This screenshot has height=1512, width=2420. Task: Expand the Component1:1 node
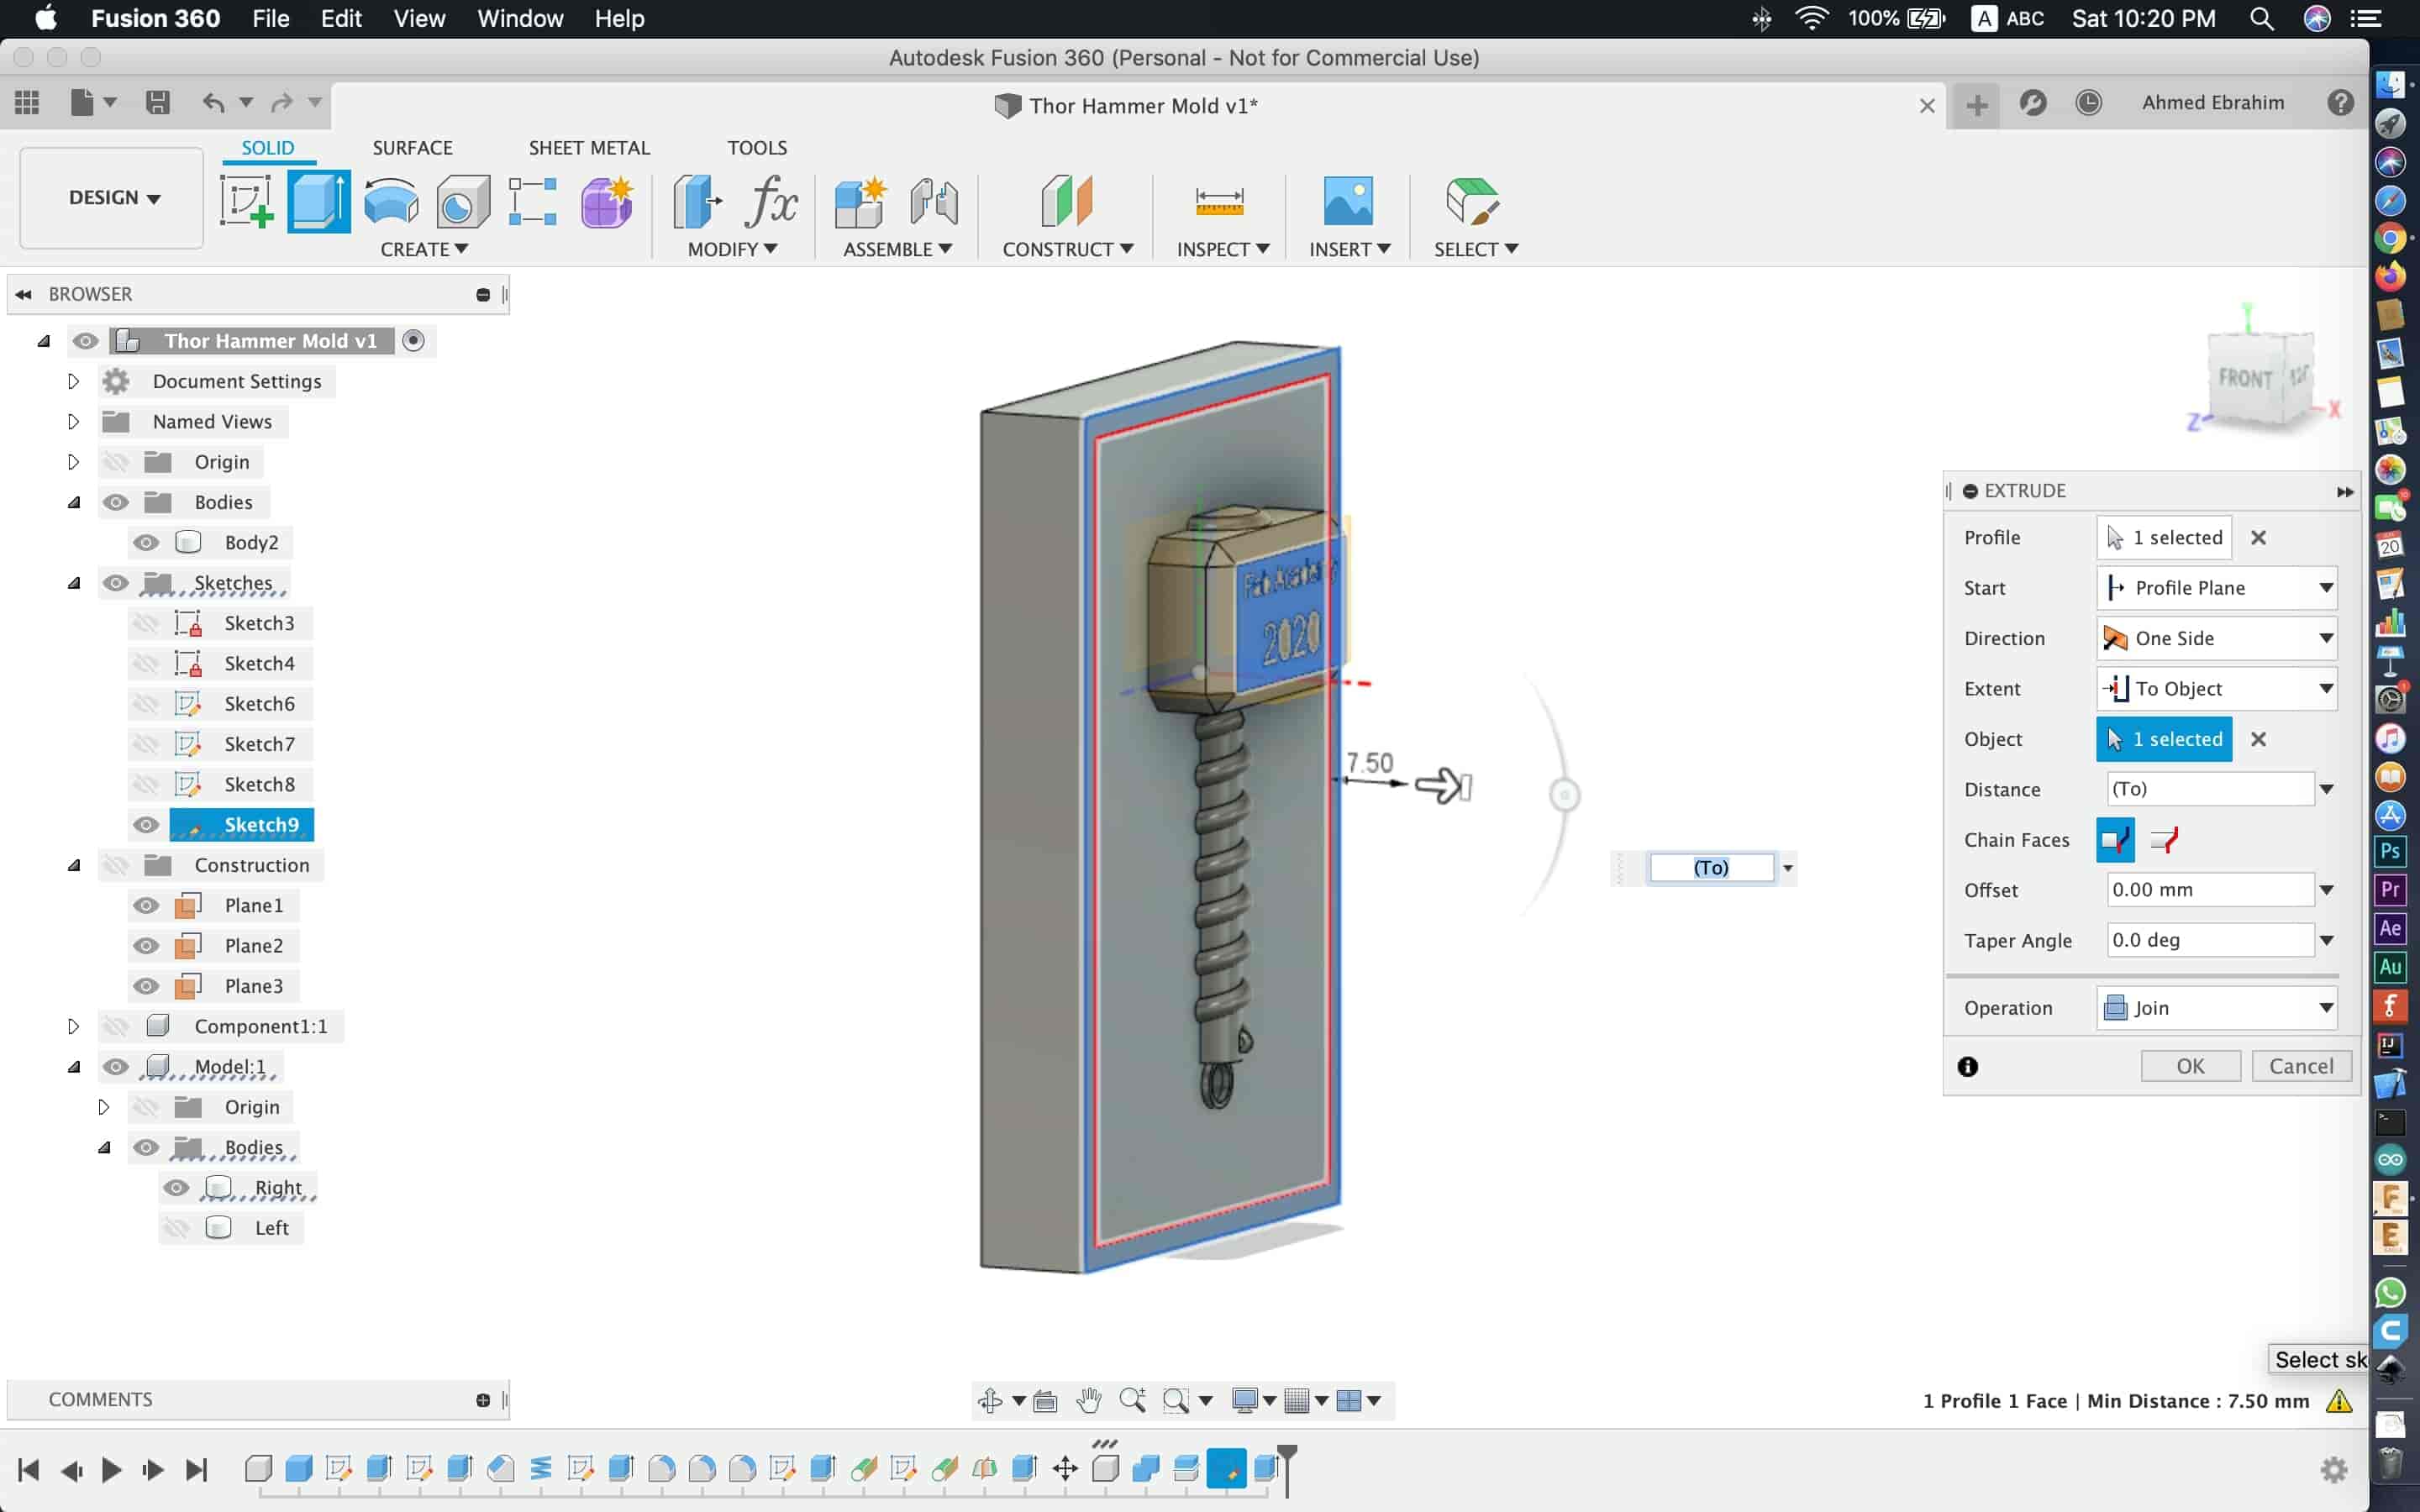coord(73,1026)
